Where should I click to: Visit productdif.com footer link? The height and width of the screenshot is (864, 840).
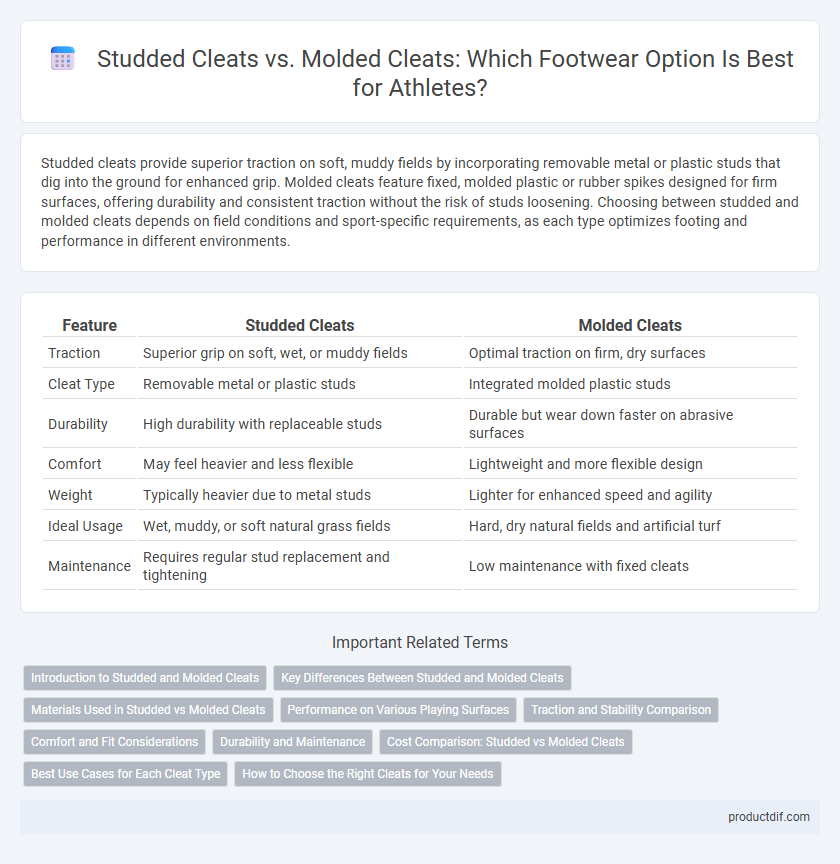(x=768, y=817)
